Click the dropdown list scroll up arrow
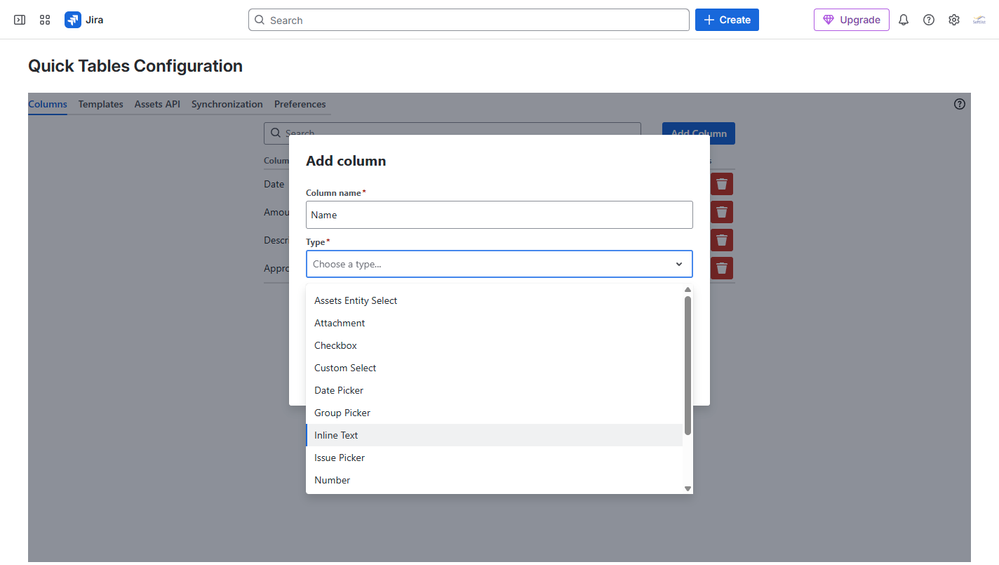 tap(687, 290)
